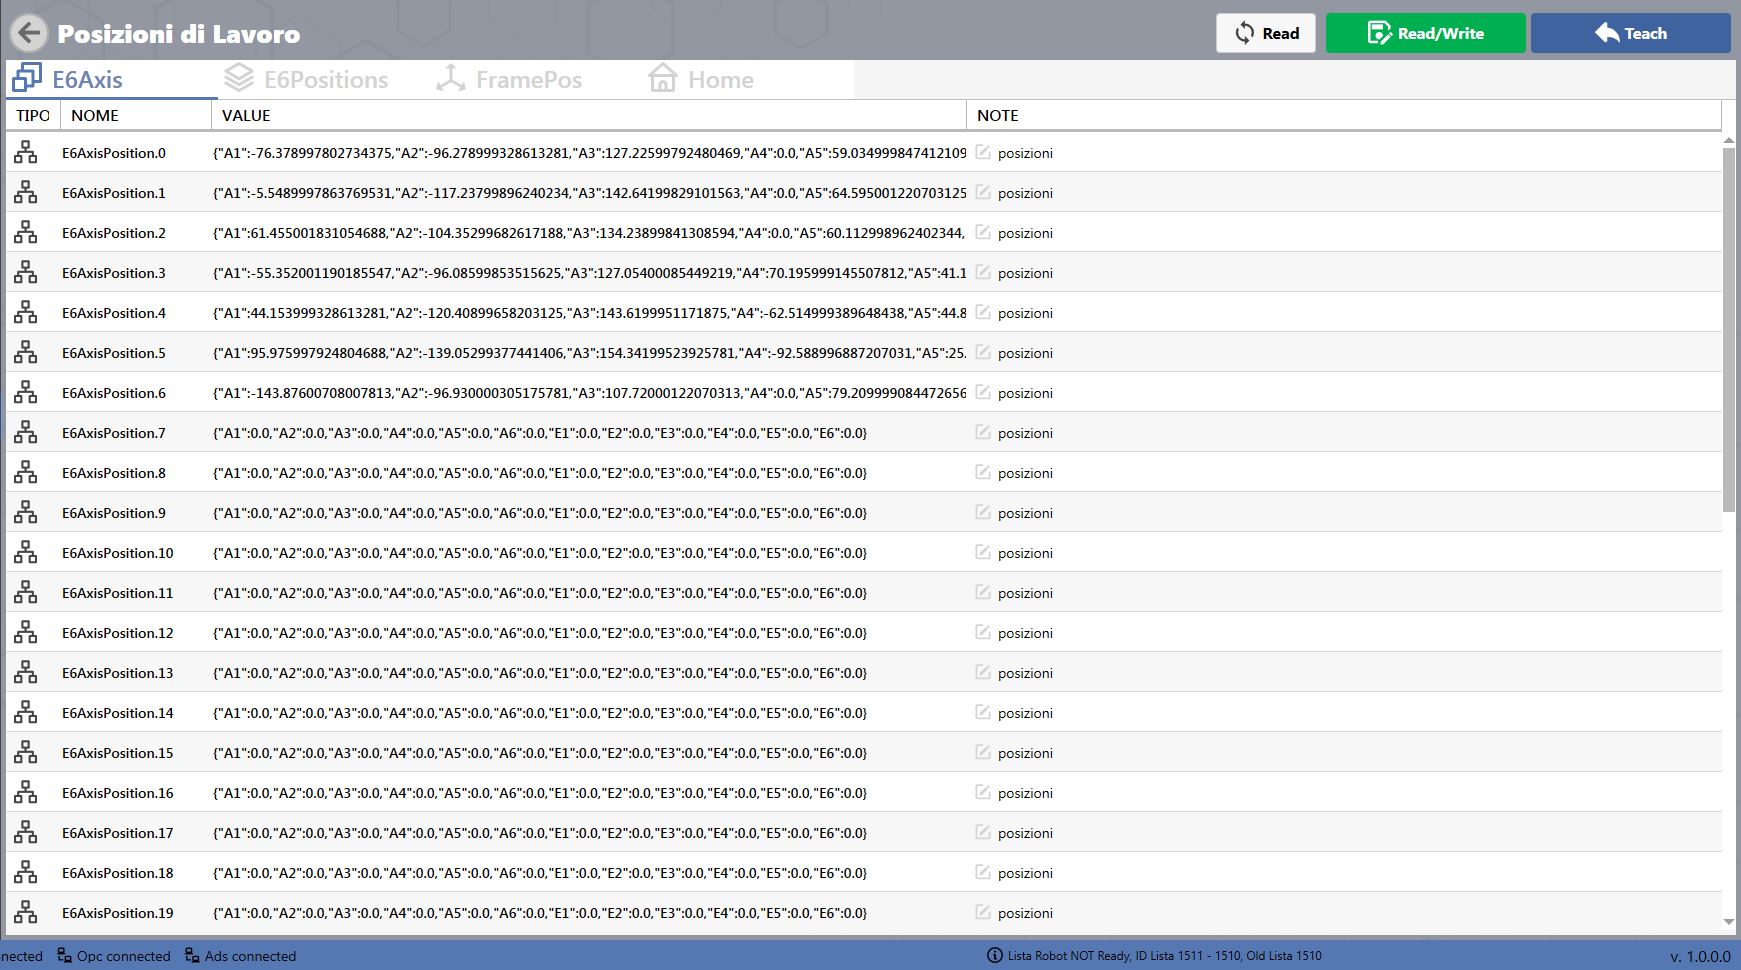Click the type icon of E6AxisPosition.0

[x=26, y=152]
